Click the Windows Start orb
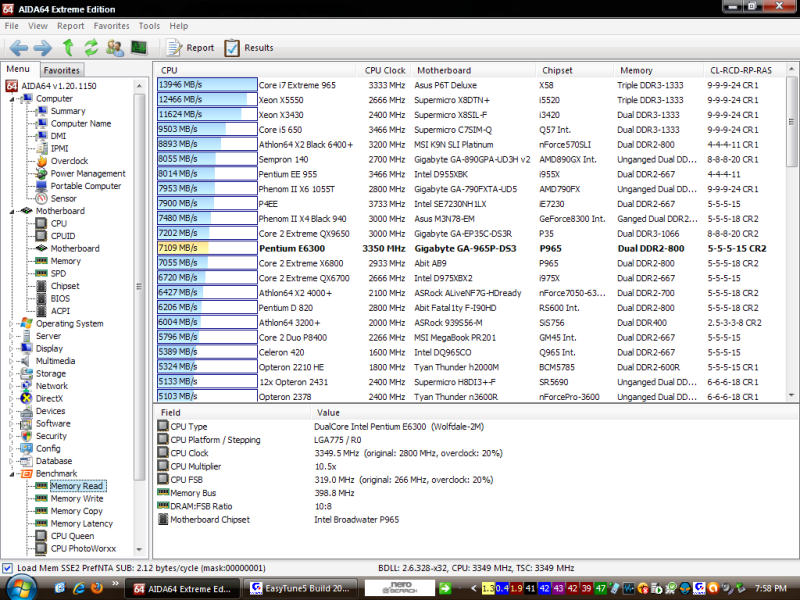 coord(21,588)
